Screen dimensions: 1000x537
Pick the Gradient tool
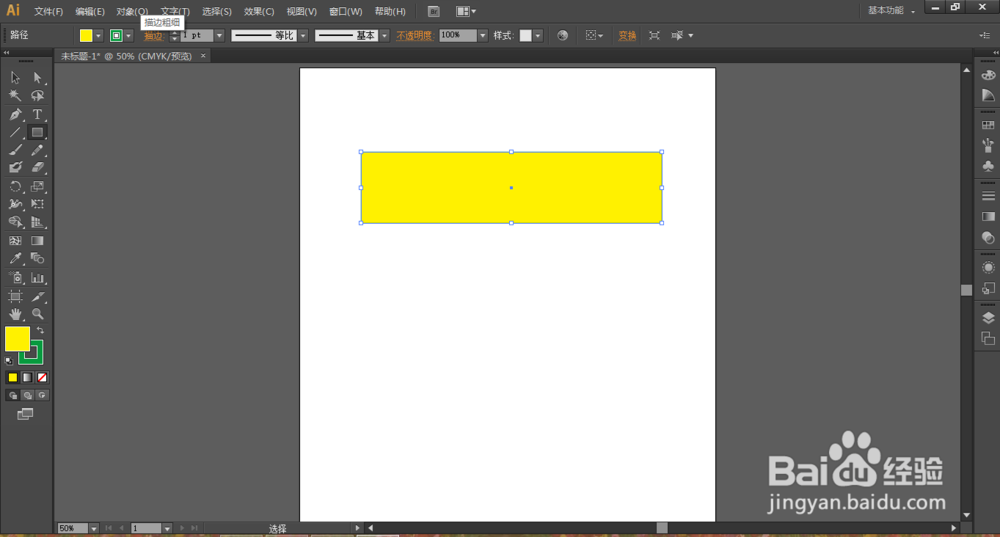[x=38, y=240]
